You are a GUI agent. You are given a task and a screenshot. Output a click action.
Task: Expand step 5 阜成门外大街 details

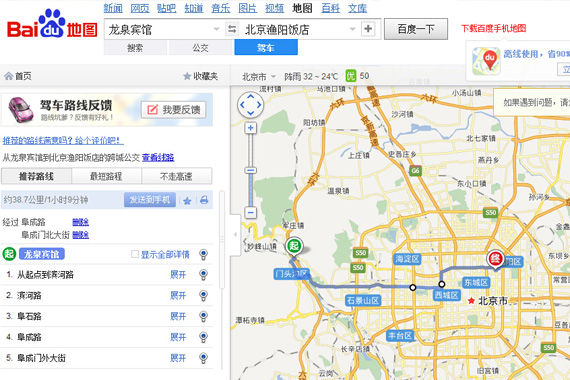[x=178, y=358]
